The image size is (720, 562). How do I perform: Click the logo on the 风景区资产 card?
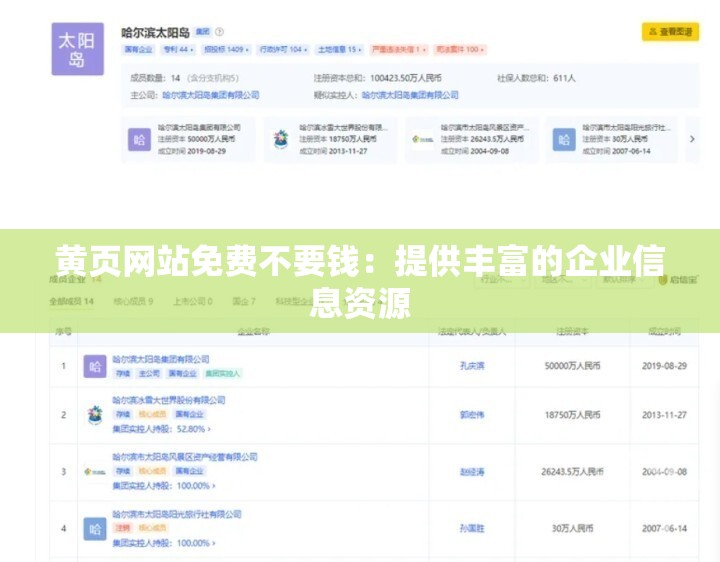422,139
